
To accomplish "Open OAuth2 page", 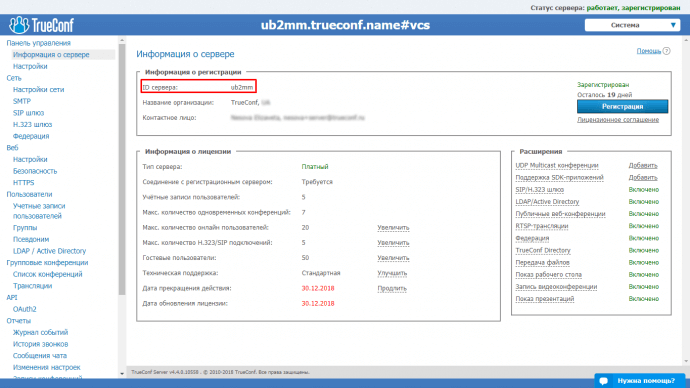I will [x=25, y=309].
